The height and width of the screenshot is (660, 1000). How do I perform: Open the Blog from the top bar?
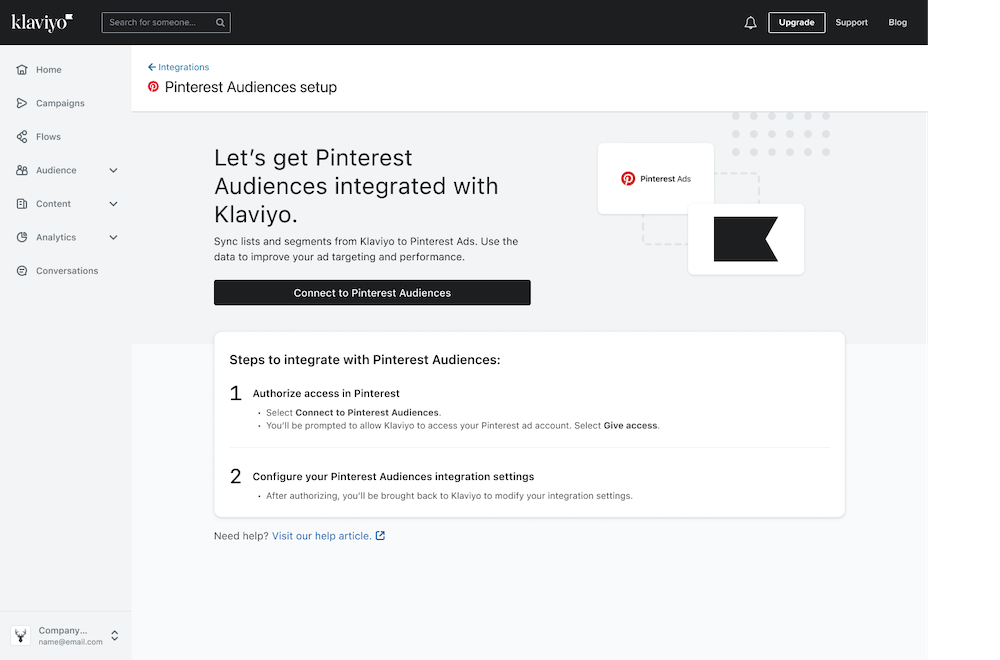pos(897,22)
